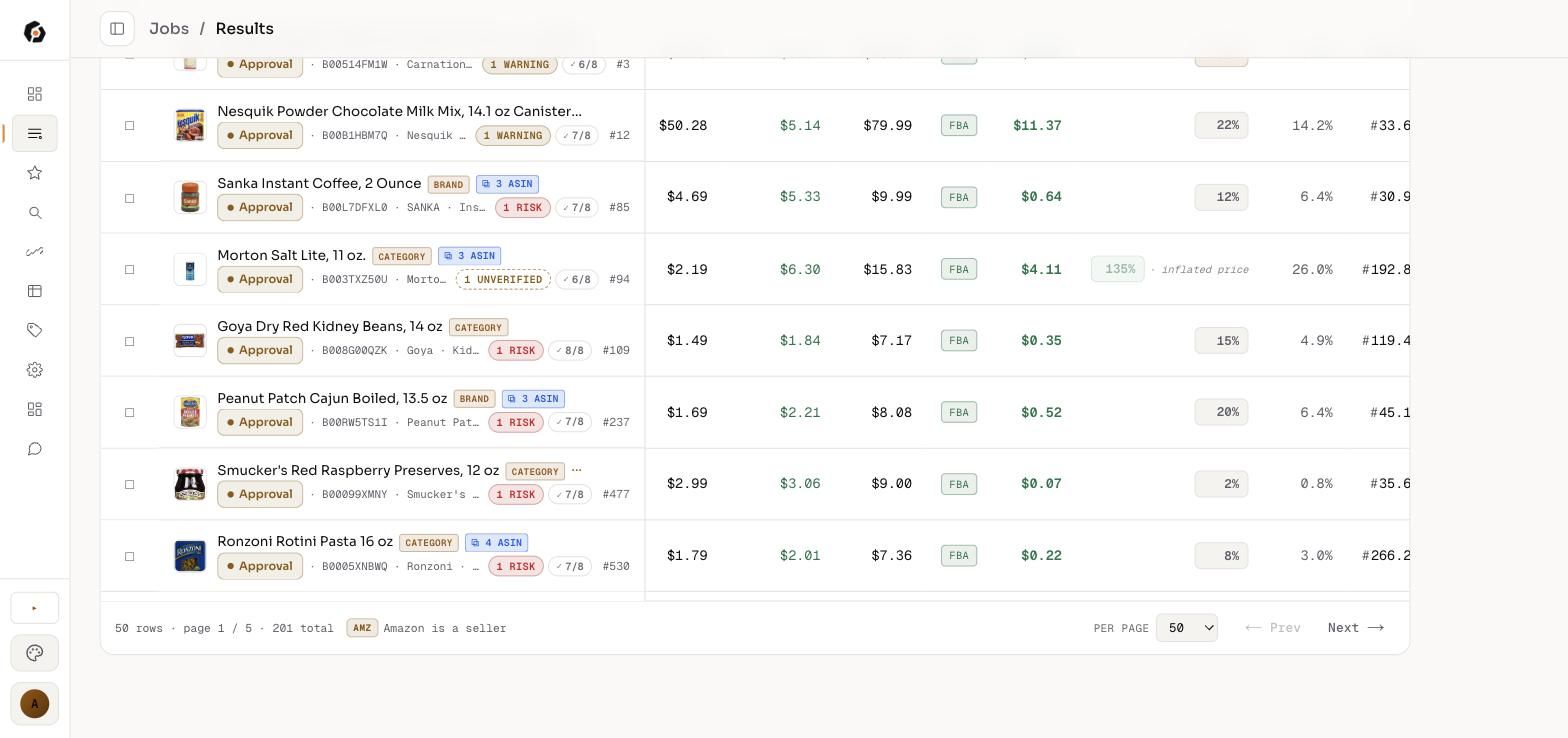Click the 1 RISK badge on Goya row
The height and width of the screenshot is (738, 1568).
[516, 351]
